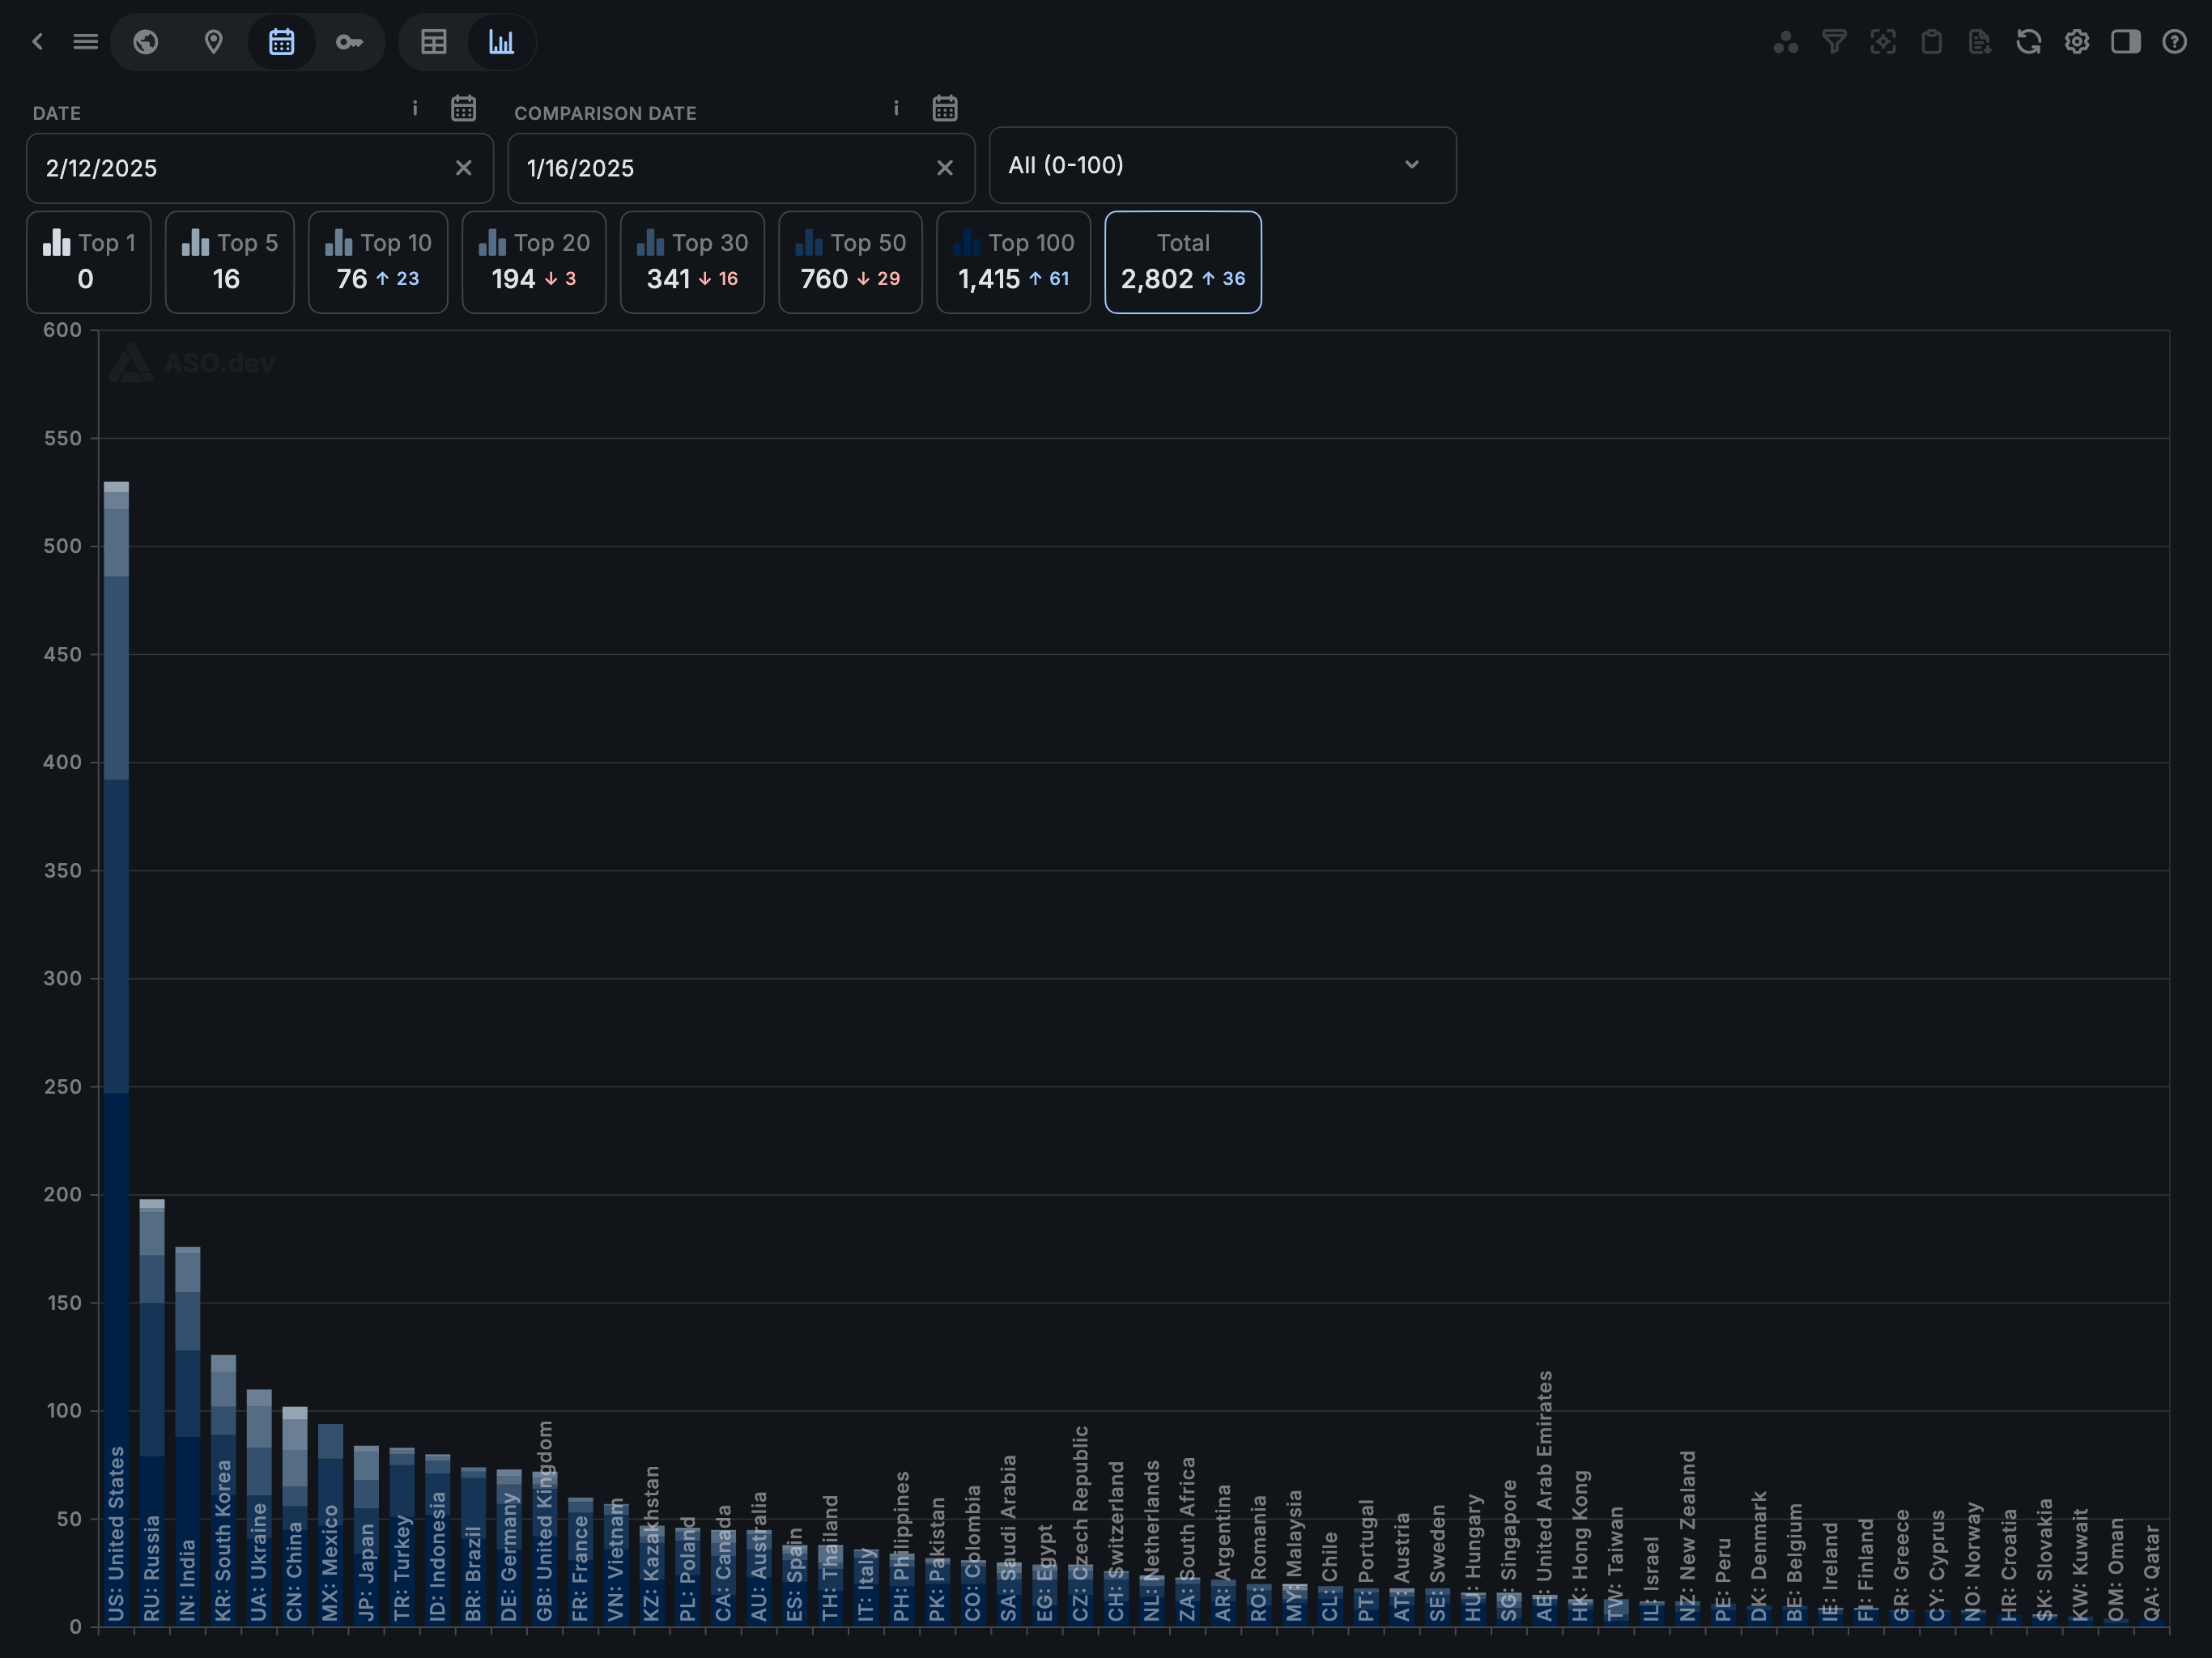
Task: Open calendar picker for Date field
Action: tap(463, 108)
